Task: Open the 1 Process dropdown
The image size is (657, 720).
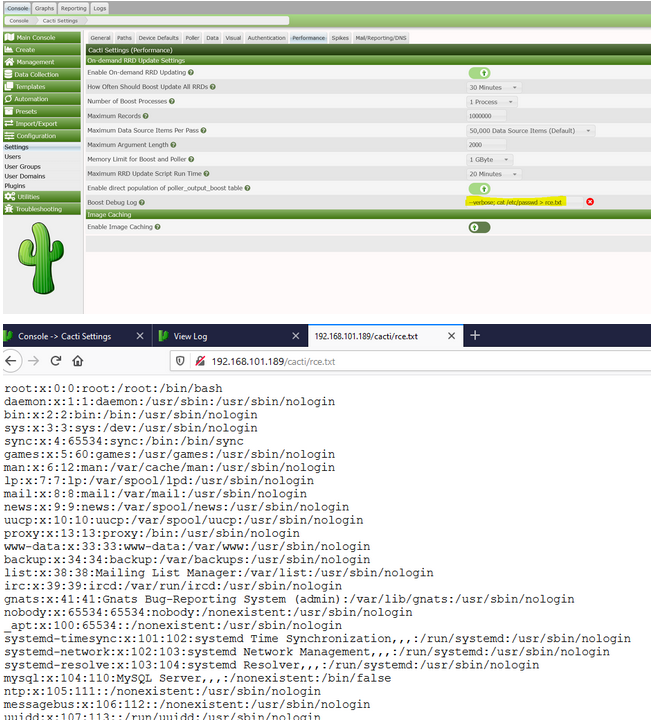Action: [492, 102]
